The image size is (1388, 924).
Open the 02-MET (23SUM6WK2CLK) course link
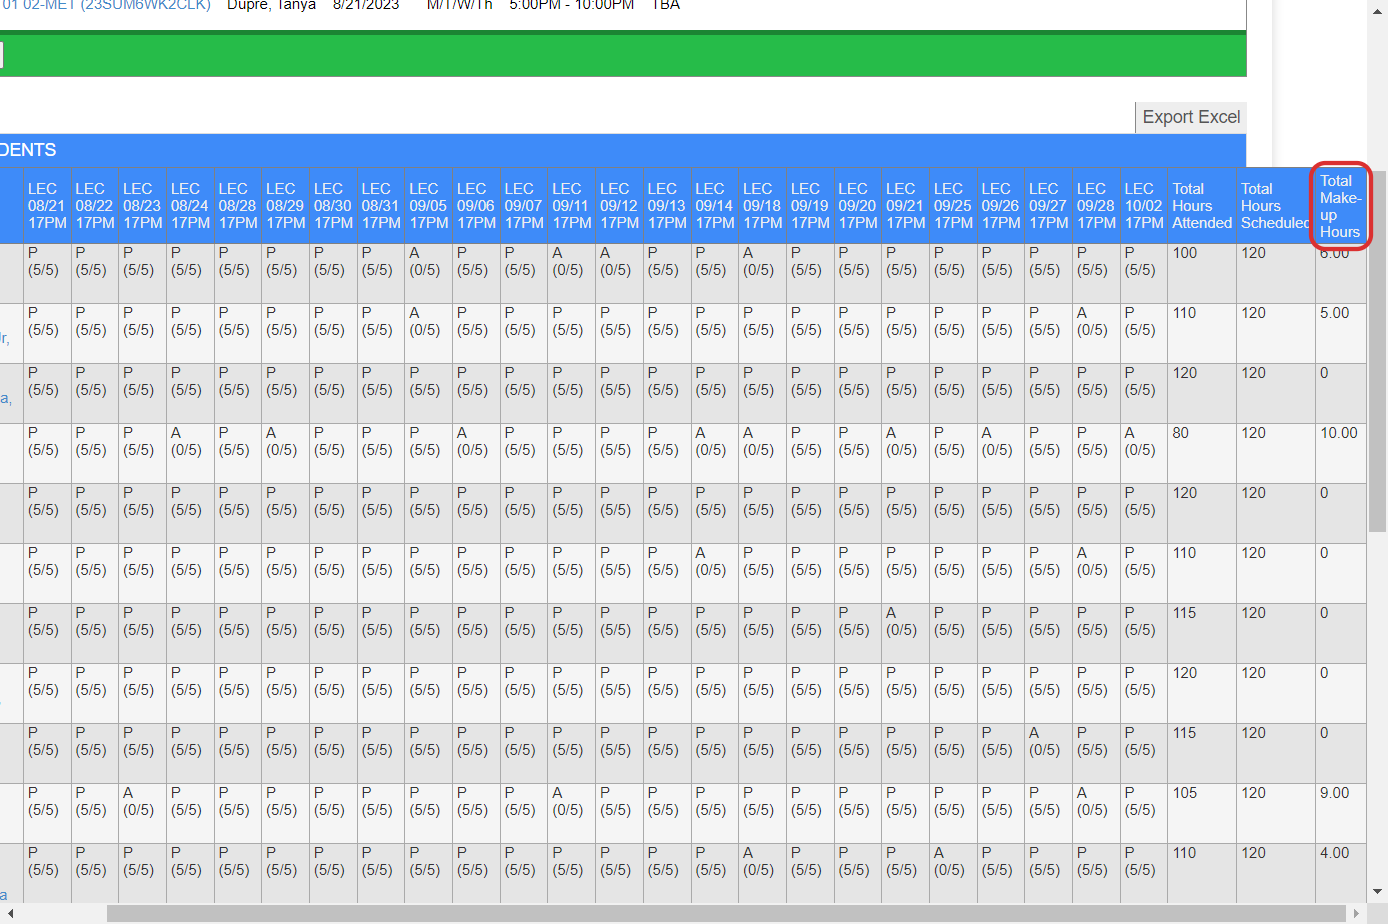tap(106, 5)
